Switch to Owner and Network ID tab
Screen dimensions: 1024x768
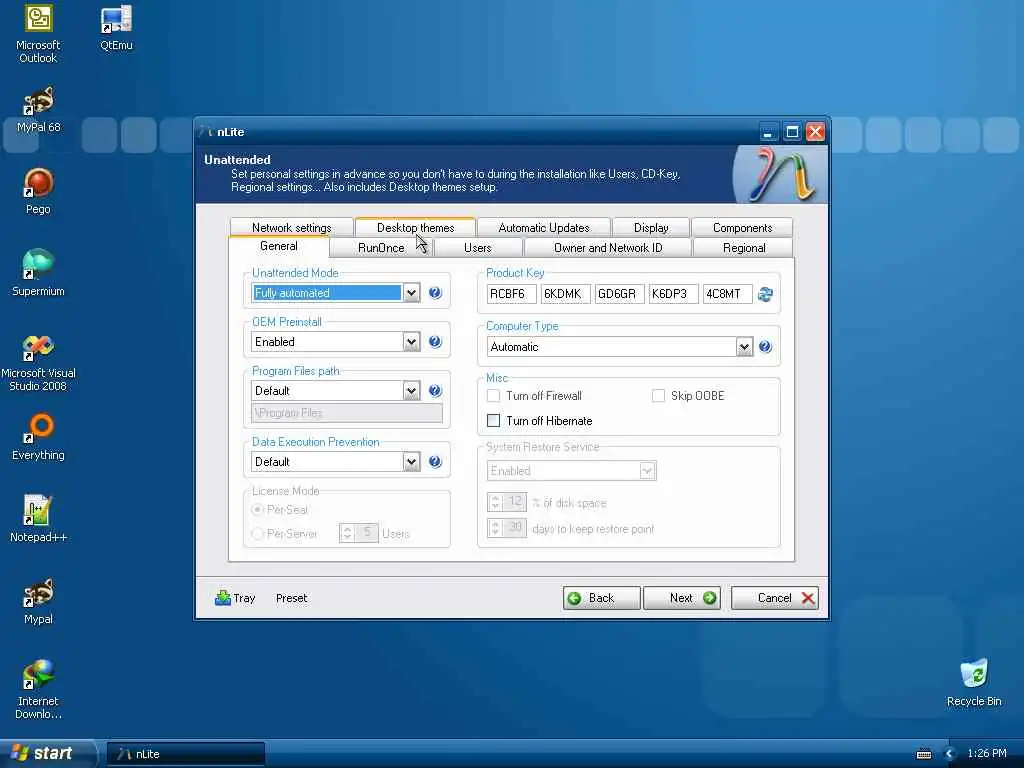(608, 248)
